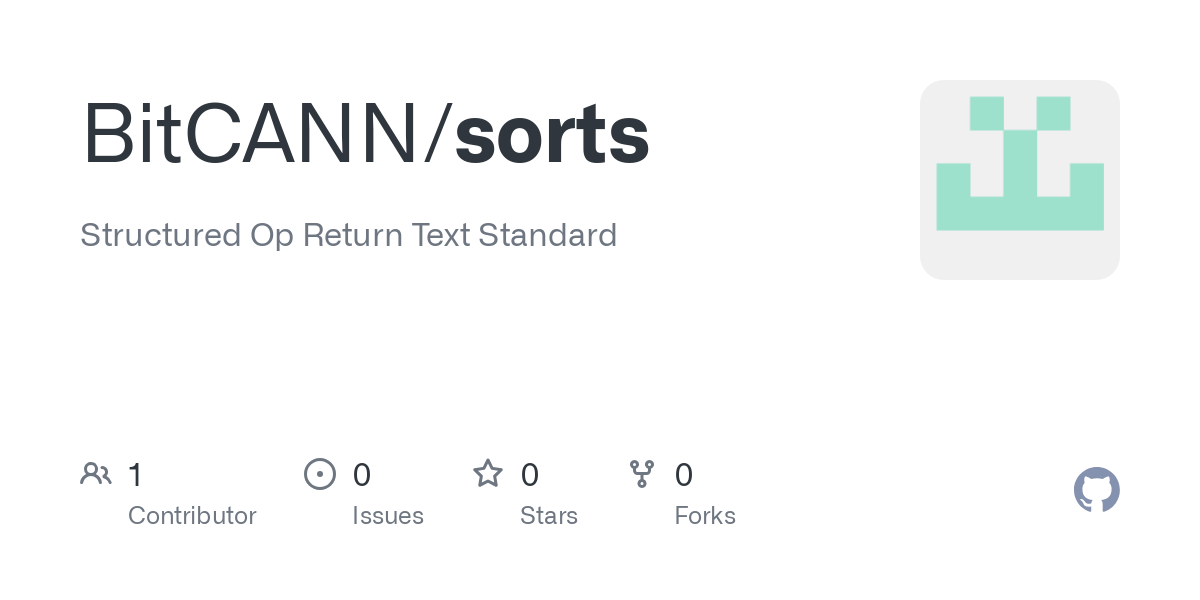The height and width of the screenshot is (600, 1200).
Task: Select the Stars label
Action: 549,516
